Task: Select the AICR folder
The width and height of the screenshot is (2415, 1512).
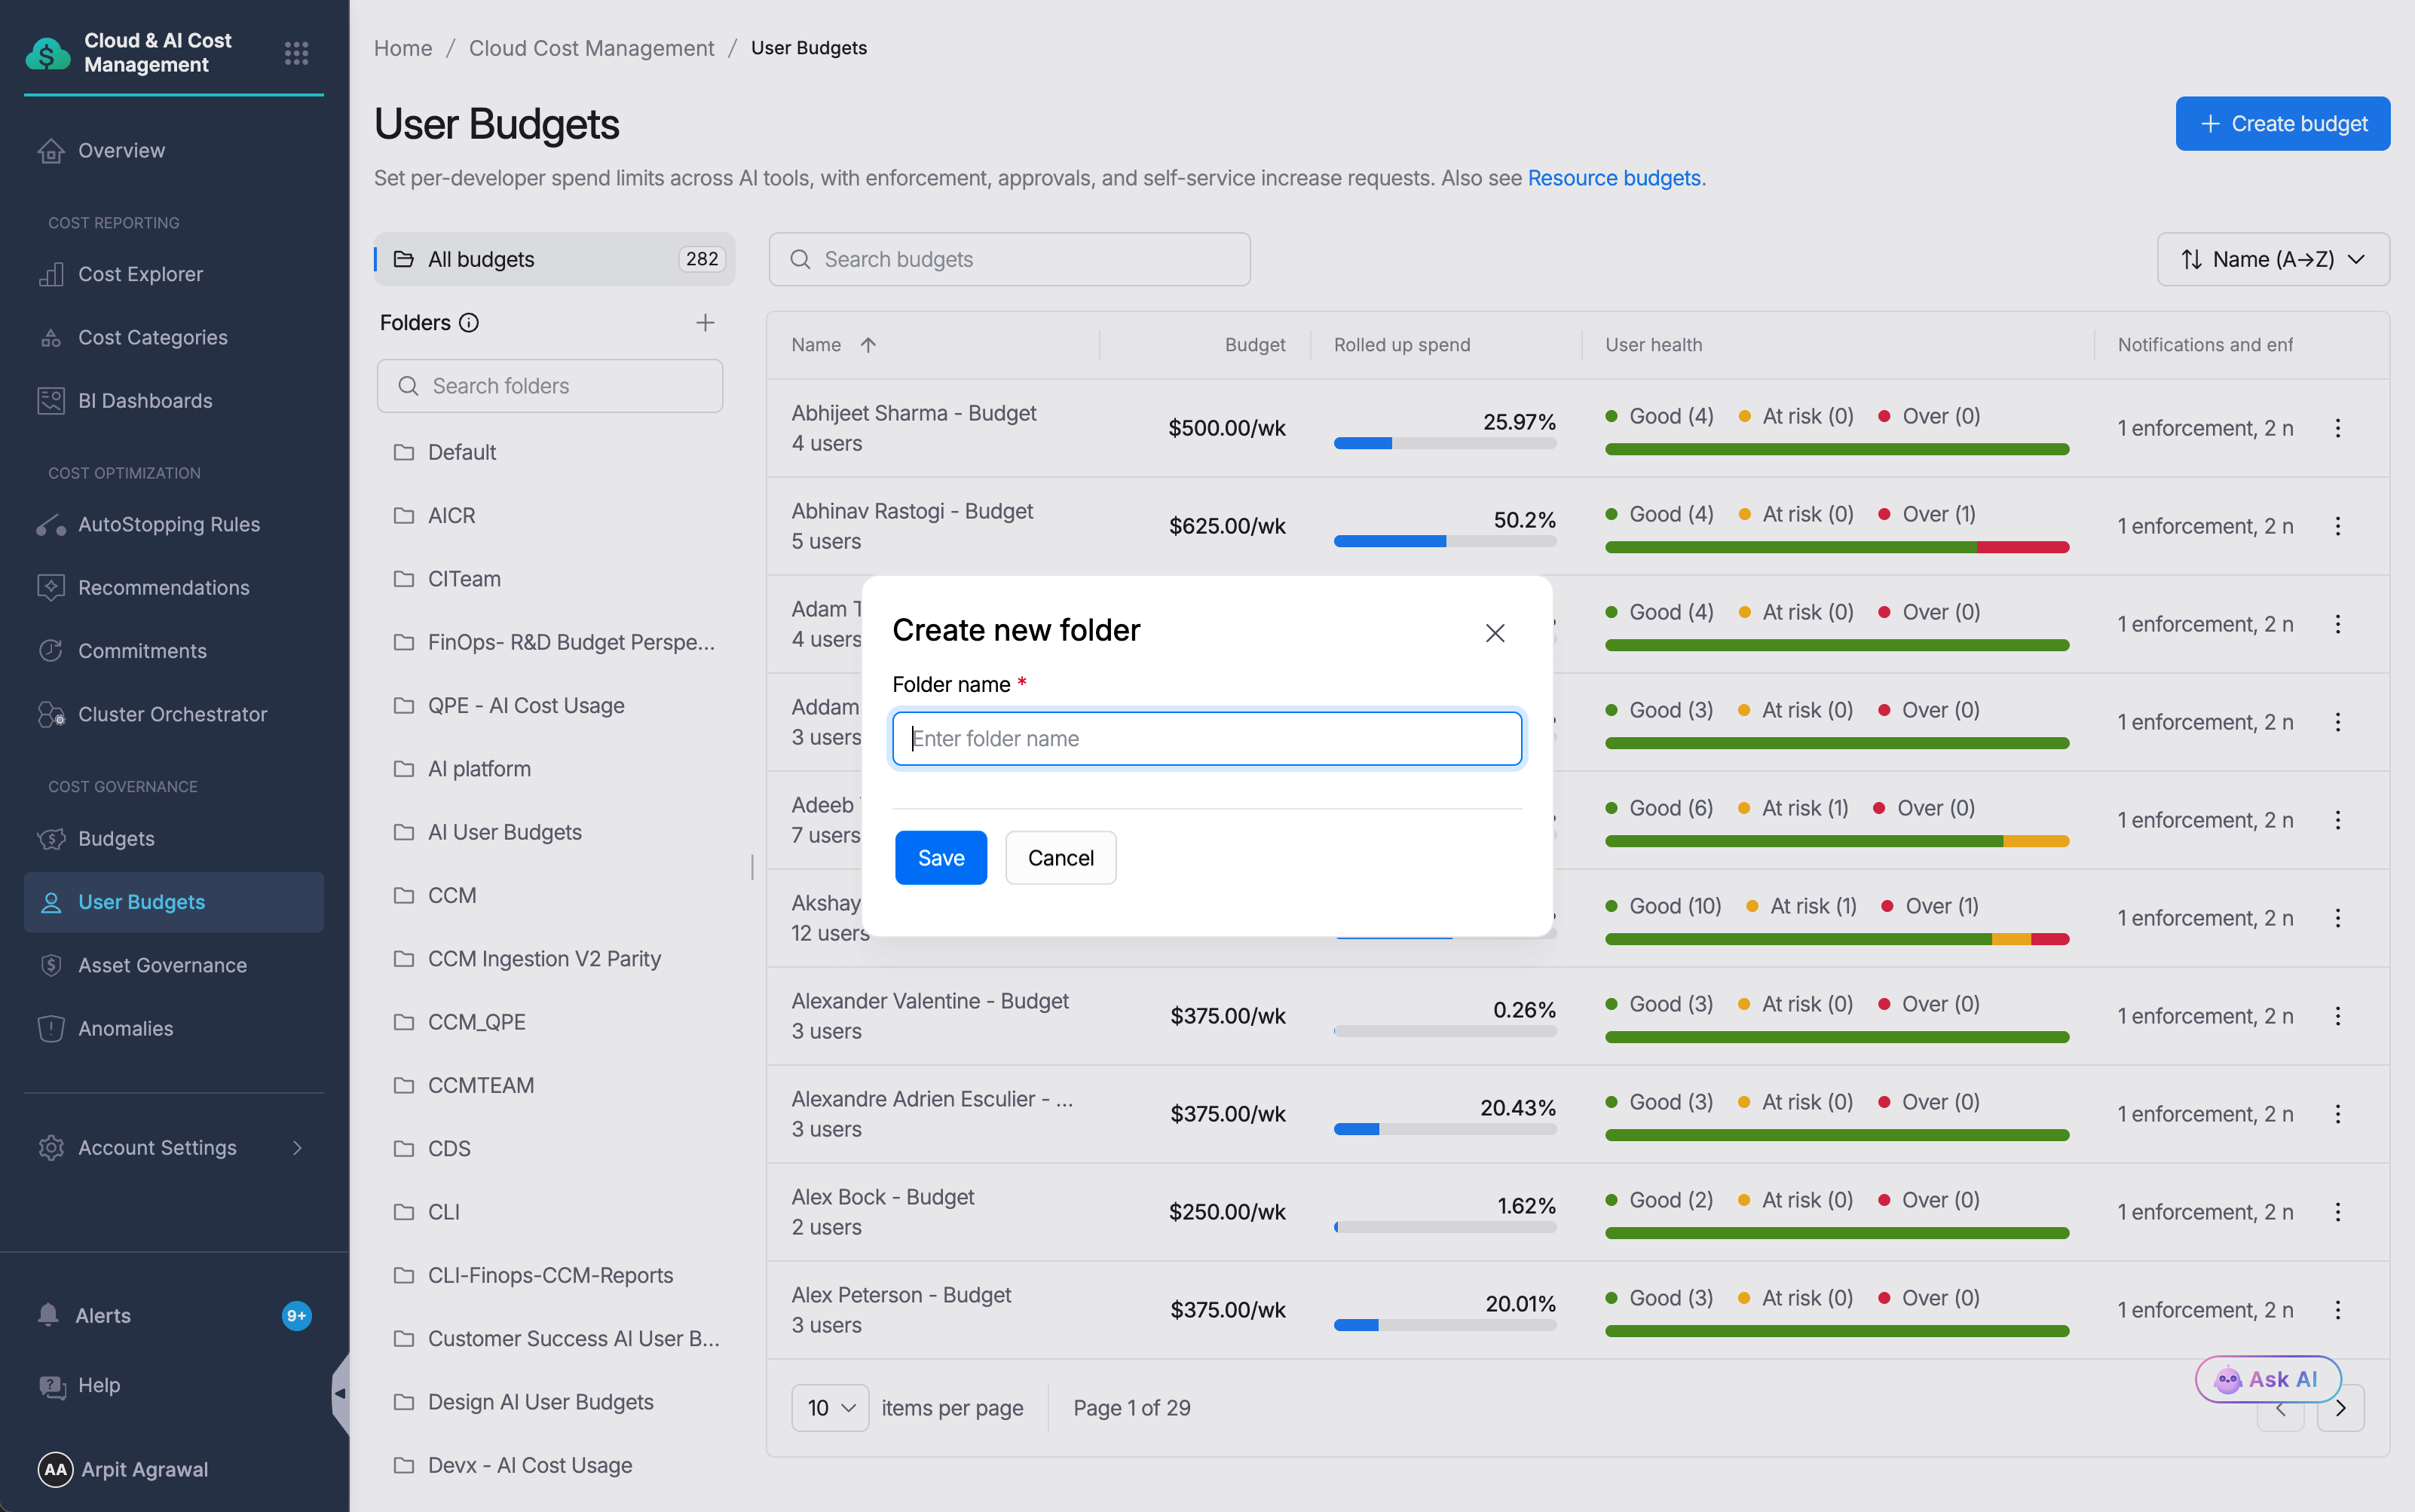Action: click(451, 515)
